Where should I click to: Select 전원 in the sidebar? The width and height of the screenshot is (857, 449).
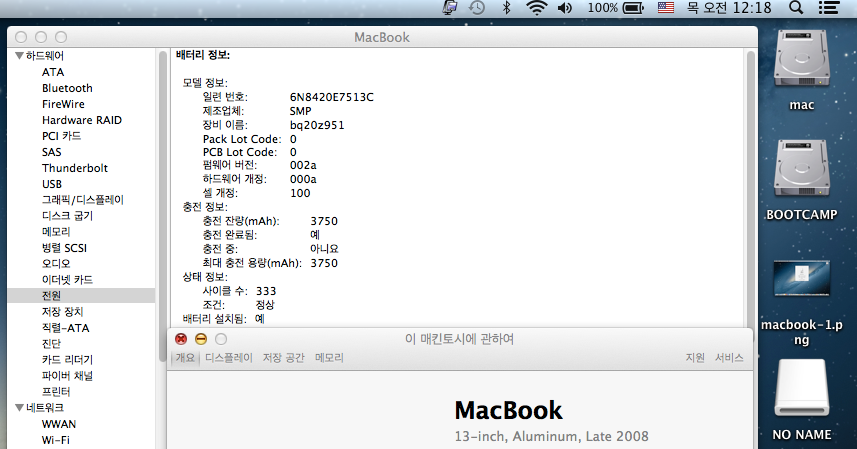pyautogui.click(x=52, y=296)
